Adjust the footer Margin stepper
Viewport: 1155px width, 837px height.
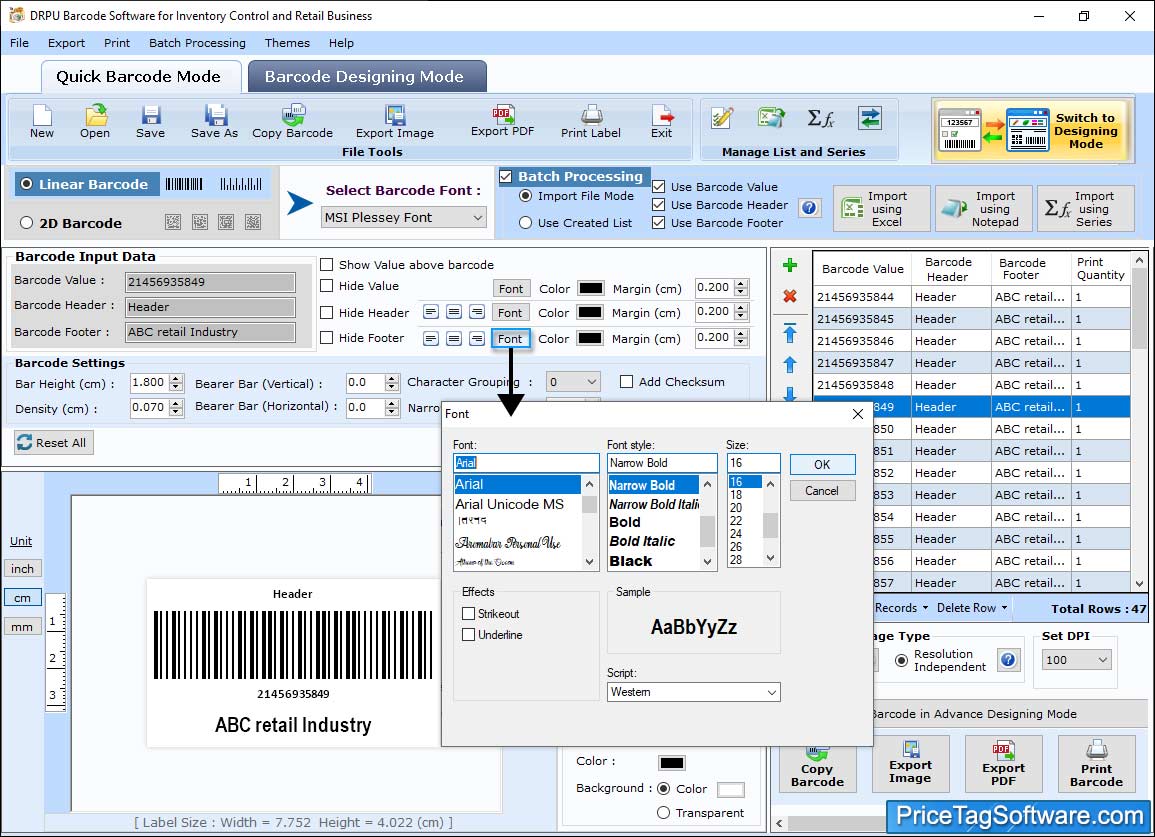742,338
